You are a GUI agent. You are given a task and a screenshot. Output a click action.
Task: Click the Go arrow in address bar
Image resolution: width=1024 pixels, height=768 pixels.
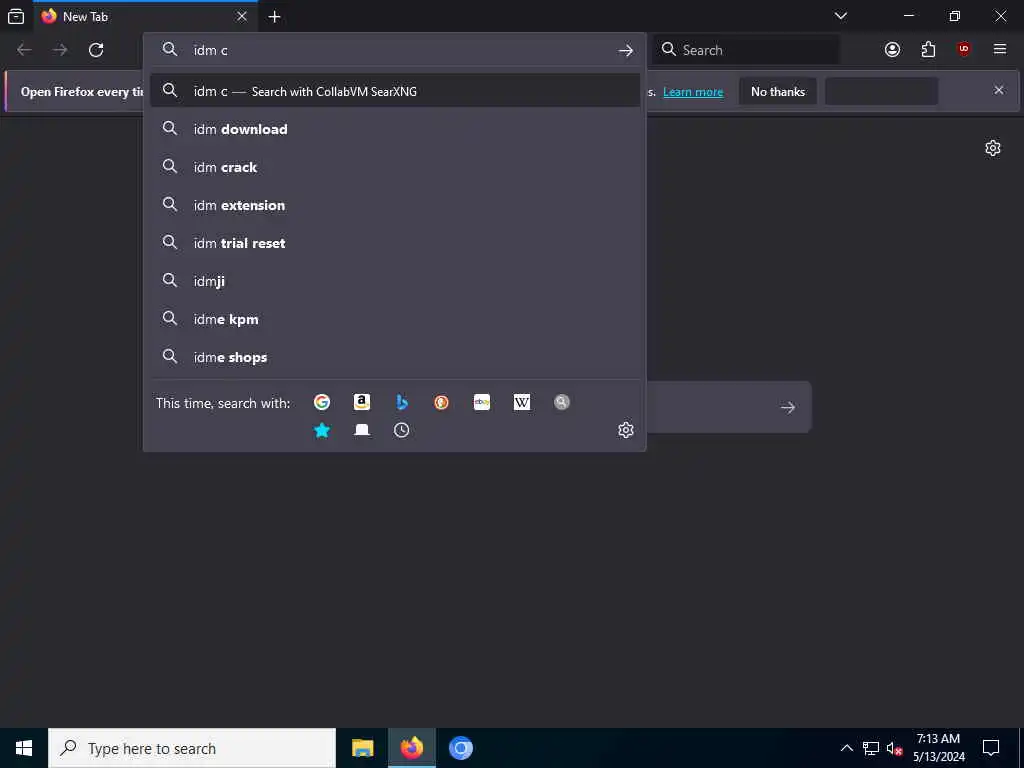pyautogui.click(x=626, y=50)
